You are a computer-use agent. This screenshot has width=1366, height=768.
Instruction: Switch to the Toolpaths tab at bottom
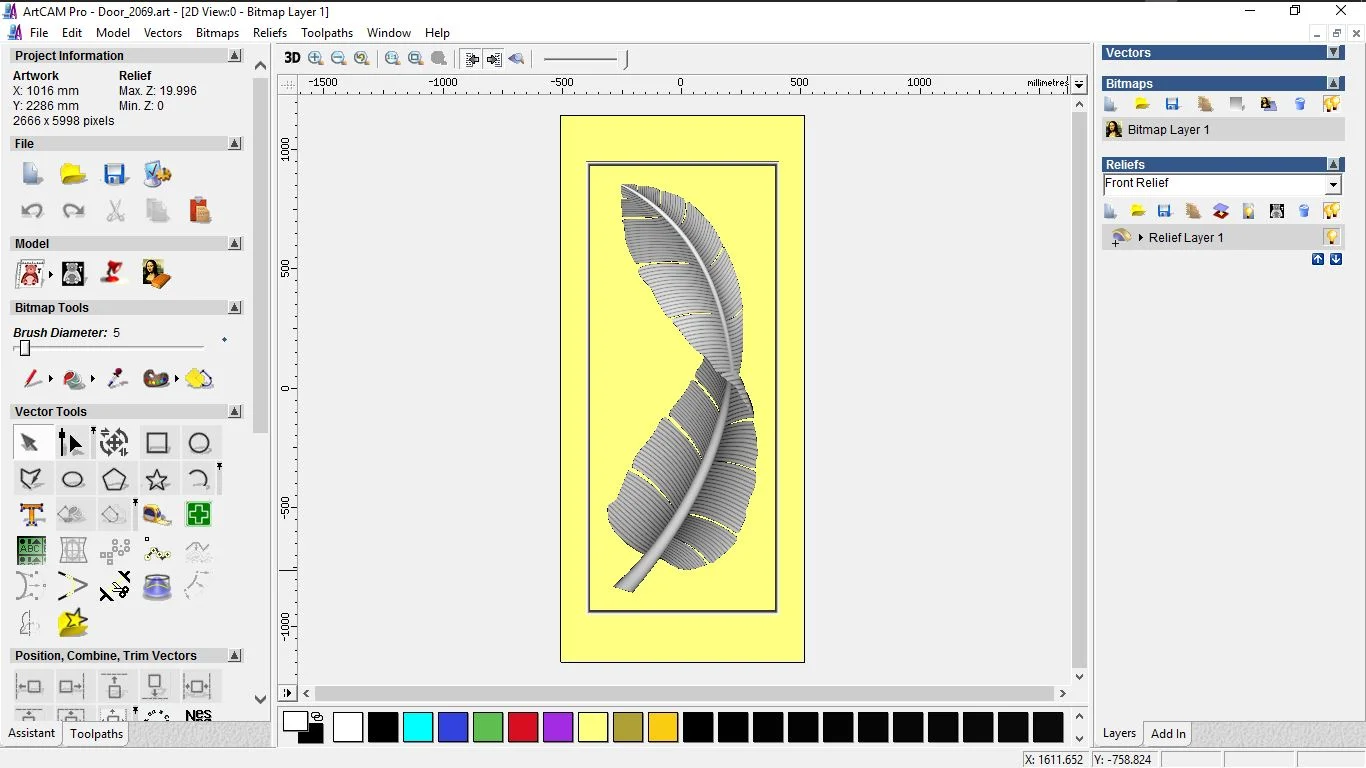96,734
